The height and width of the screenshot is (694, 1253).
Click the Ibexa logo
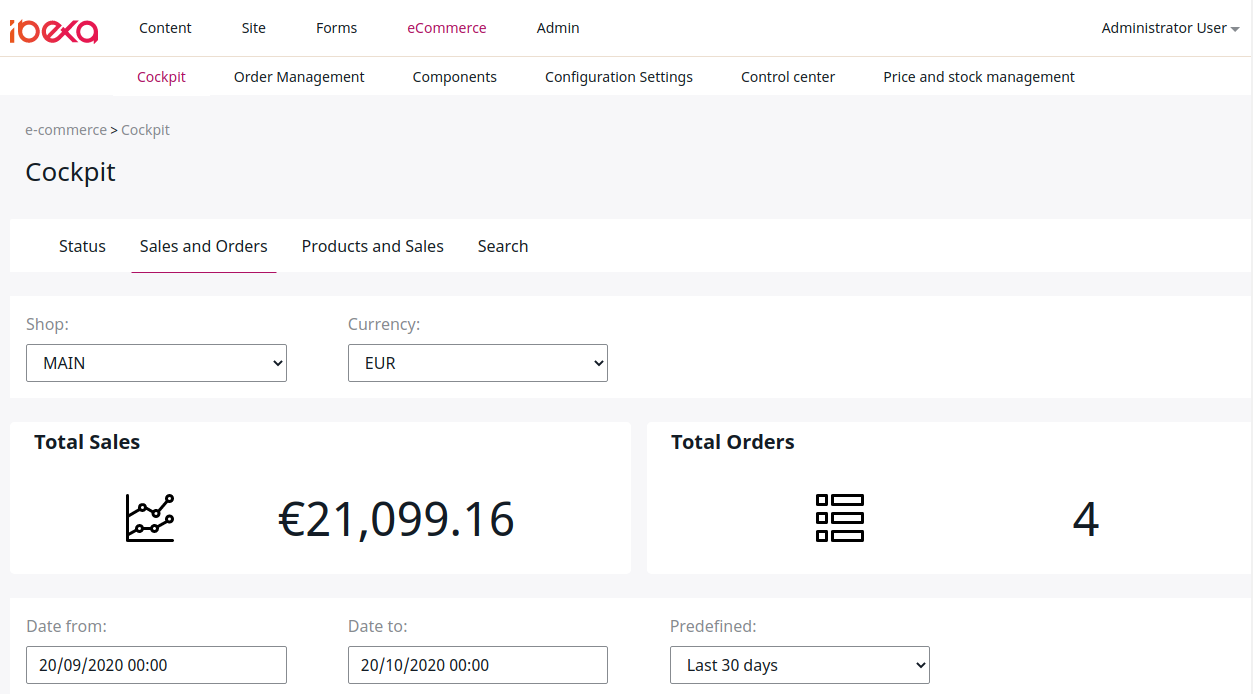point(54,30)
